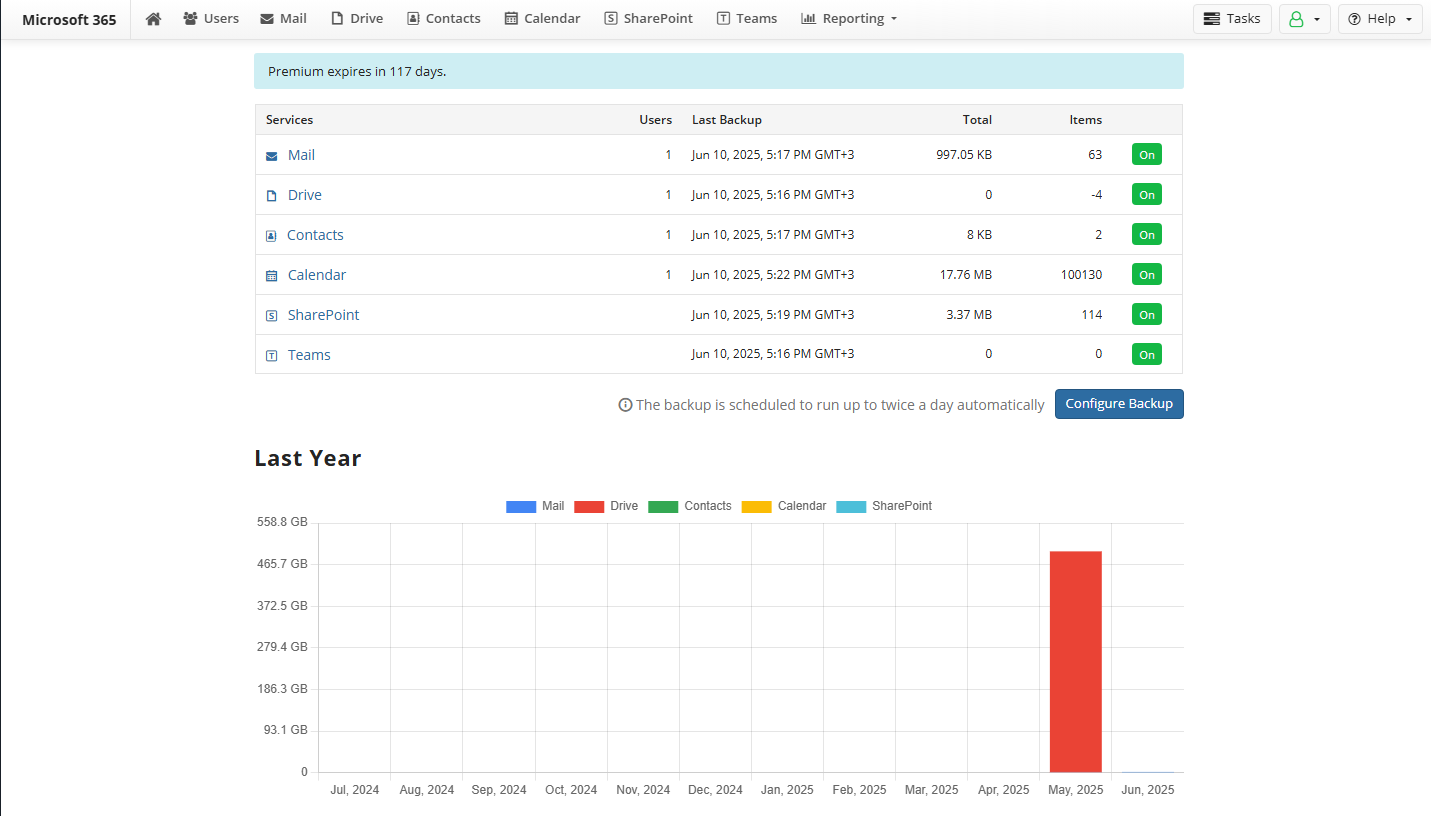1431x816 pixels.
Task: Expand the Help dropdown
Action: (x=1380, y=19)
